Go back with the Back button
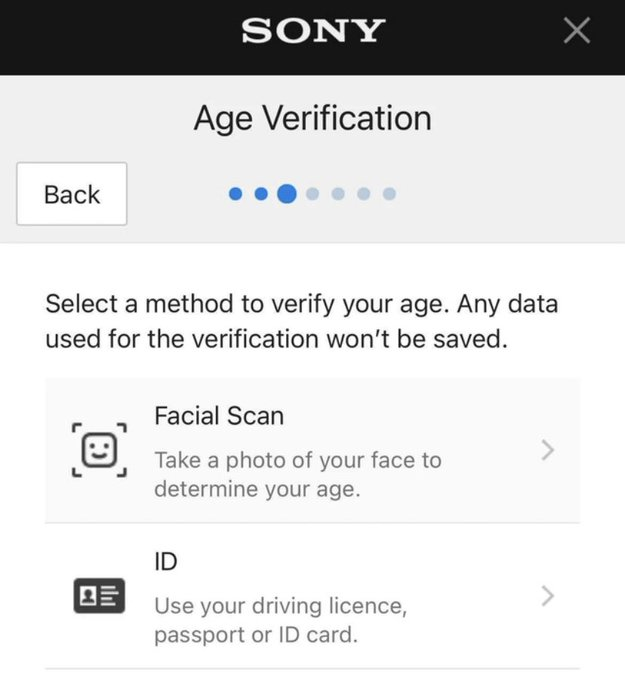The image size is (625, 680). (x=72, y=194)
